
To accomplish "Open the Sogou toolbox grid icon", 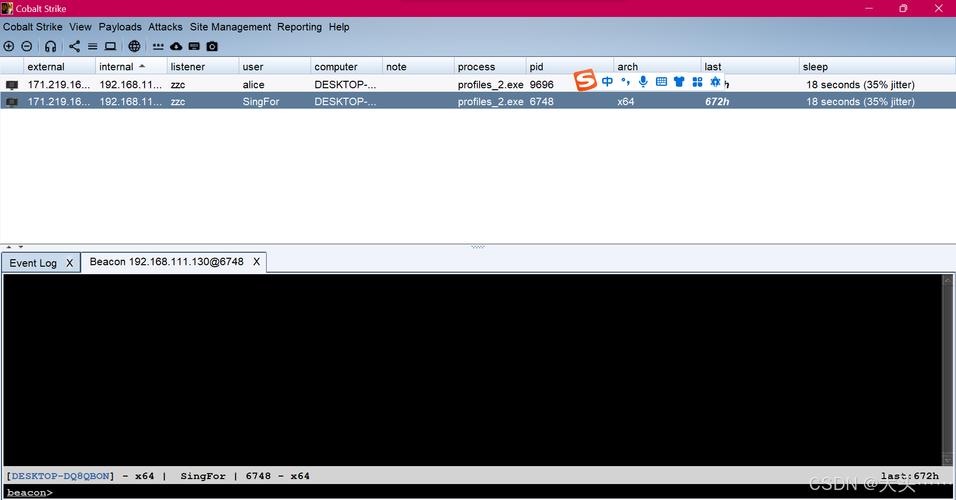I will click(x=697, y=82).
